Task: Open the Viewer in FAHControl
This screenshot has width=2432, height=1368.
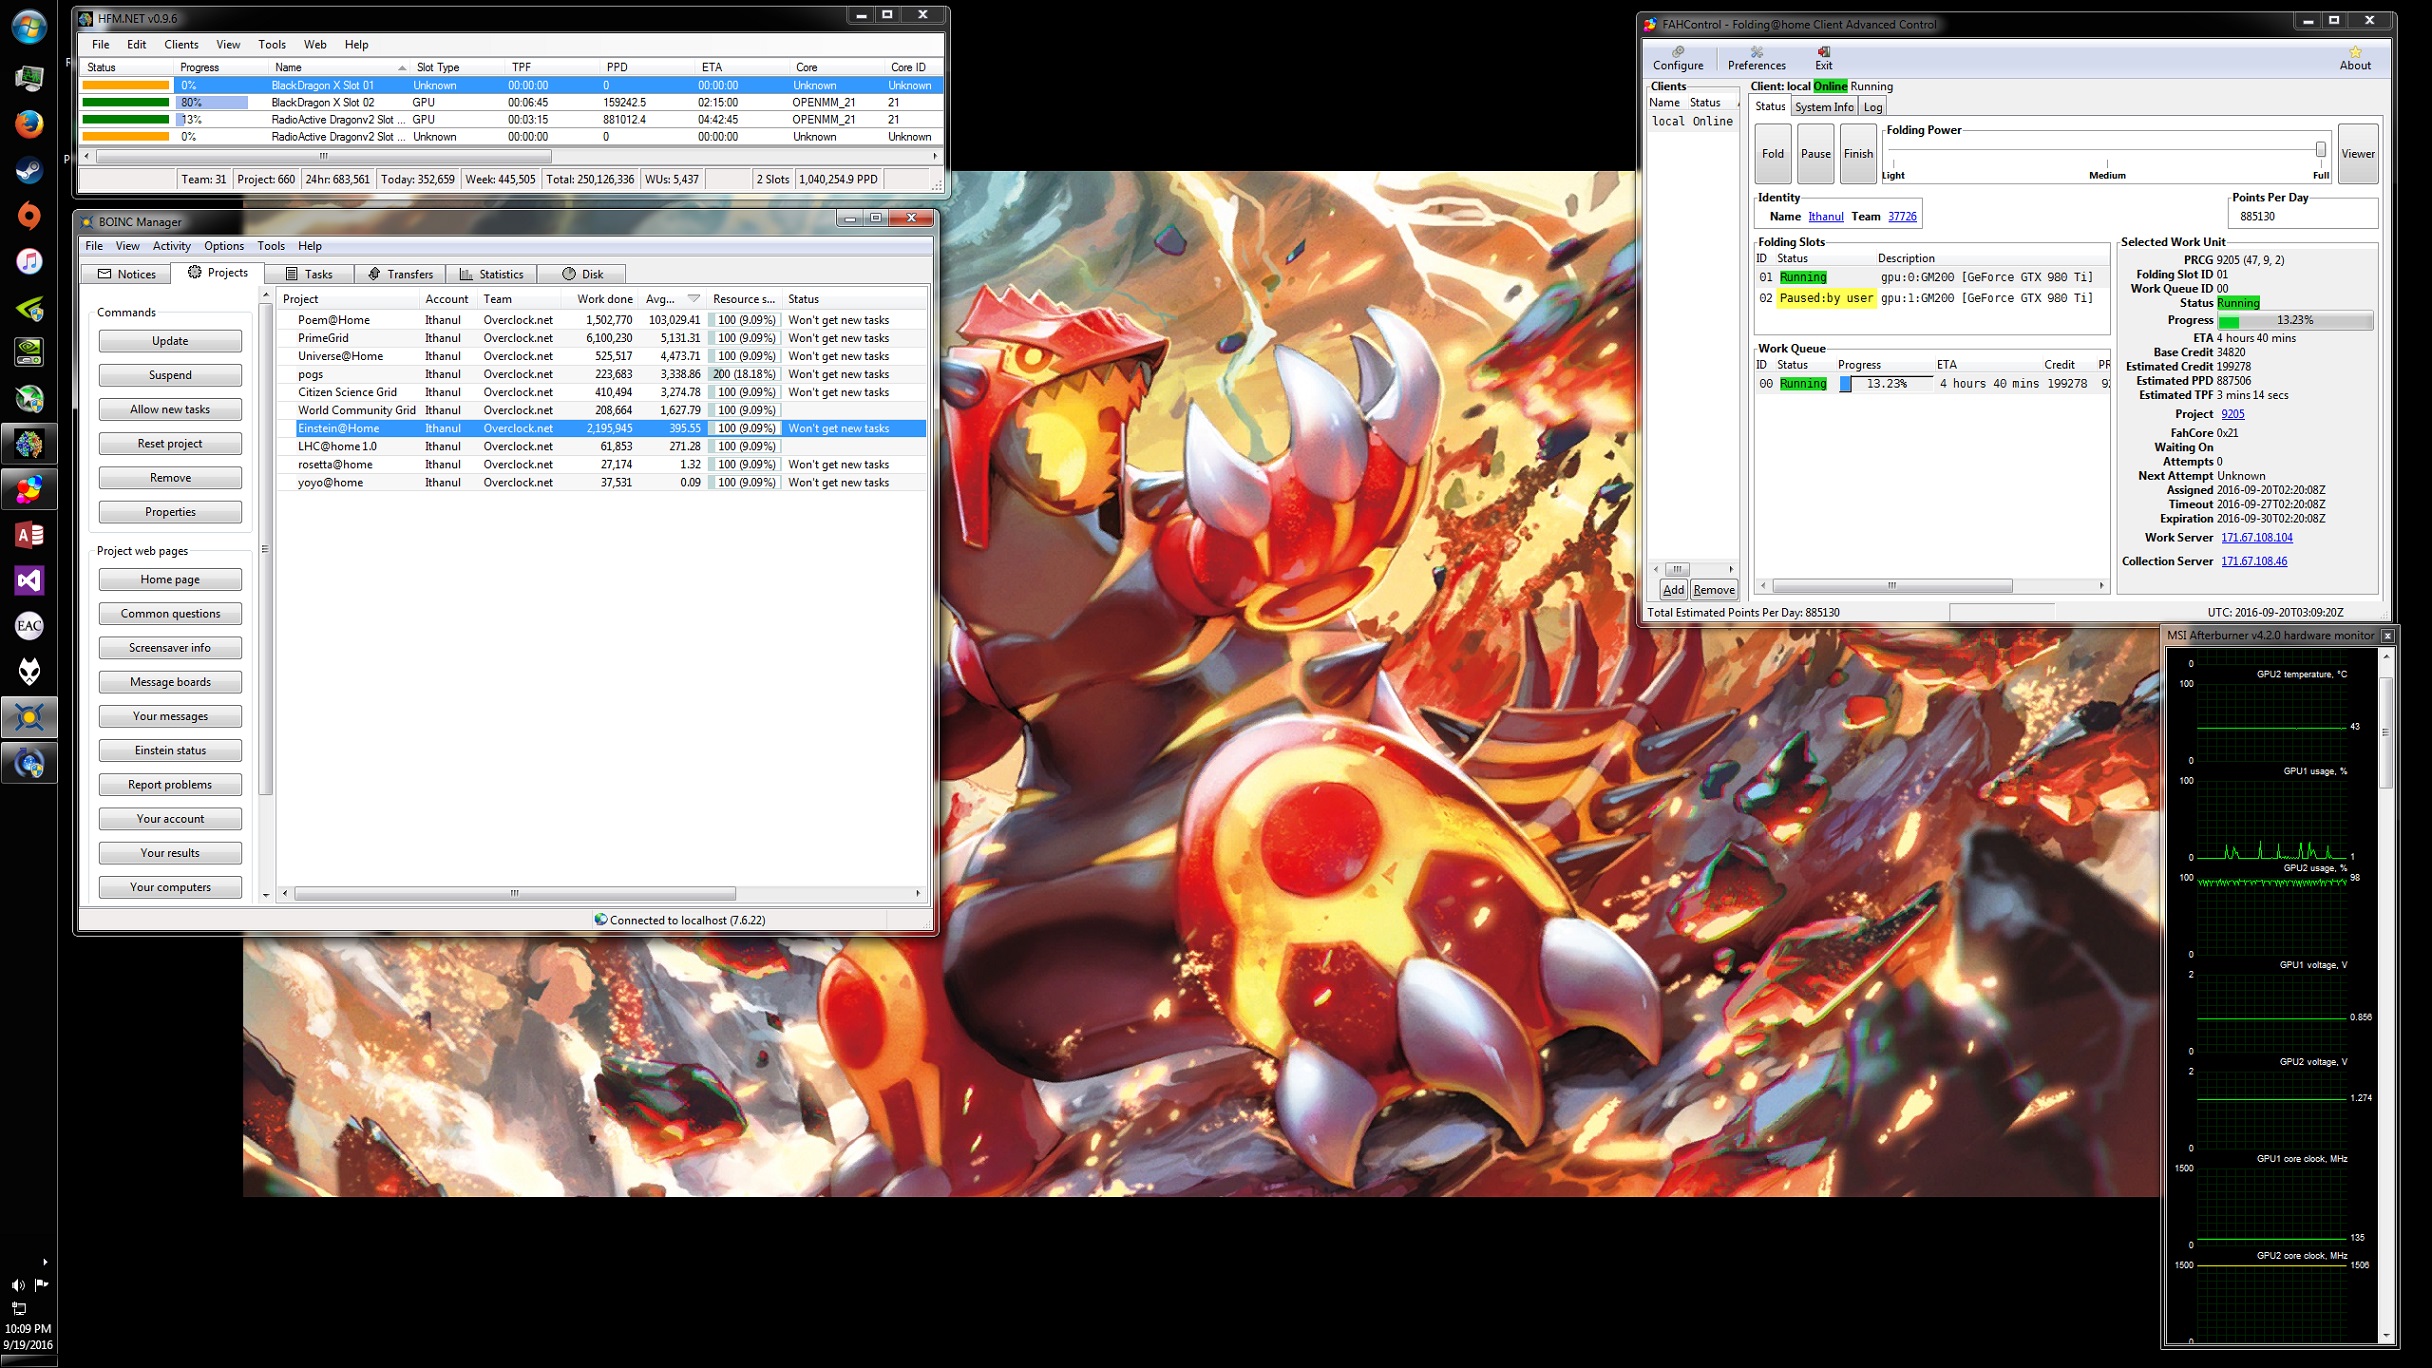Action: pyautogui.click(x=2358, y=154)
